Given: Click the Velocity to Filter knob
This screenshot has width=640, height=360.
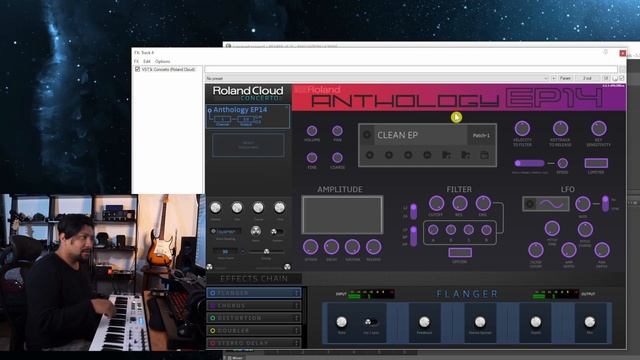Looking at the screenshot, I should (x=522, y=128).
